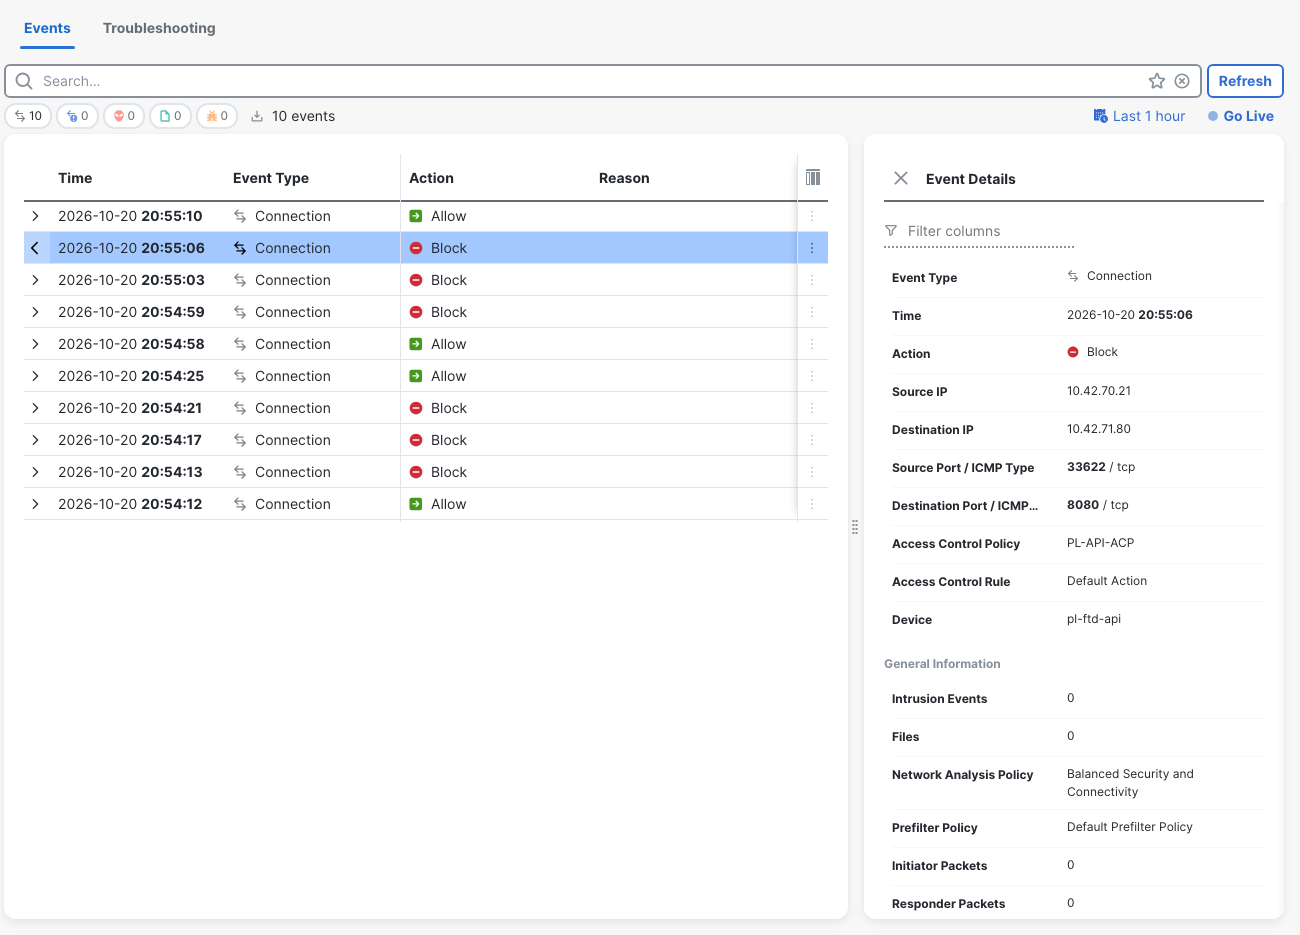Switch to the Events tab
The width and height of the screenshot is (1300, 935).
(47, 28)
